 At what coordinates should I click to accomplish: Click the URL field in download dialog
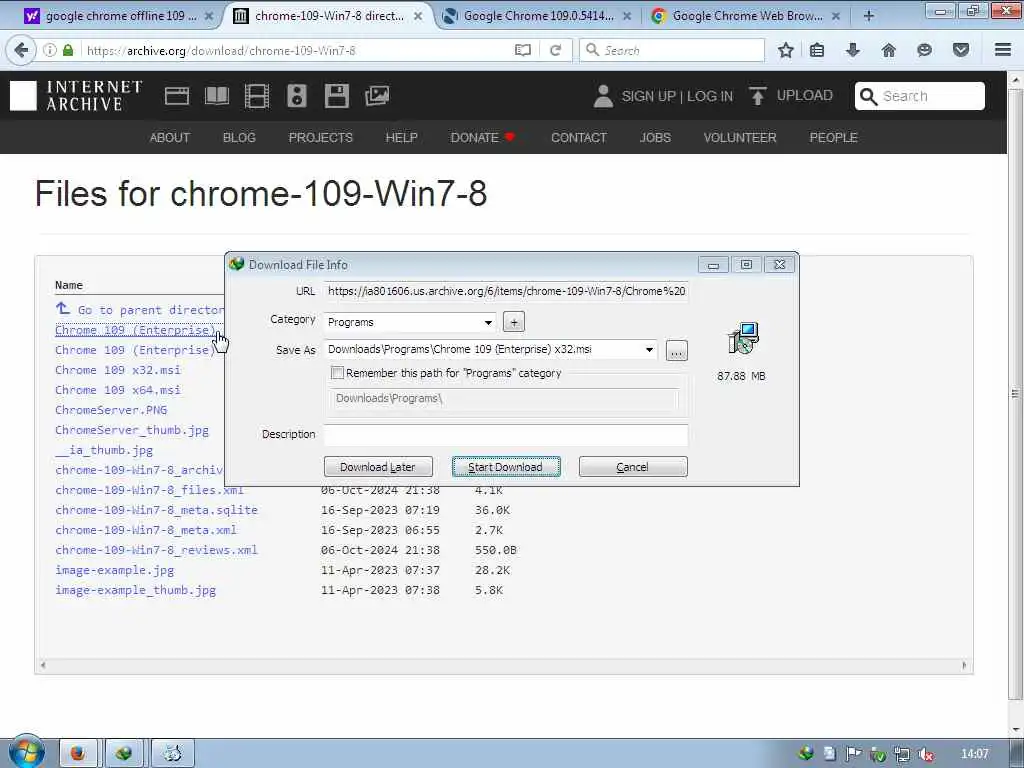tap(506, 291)
